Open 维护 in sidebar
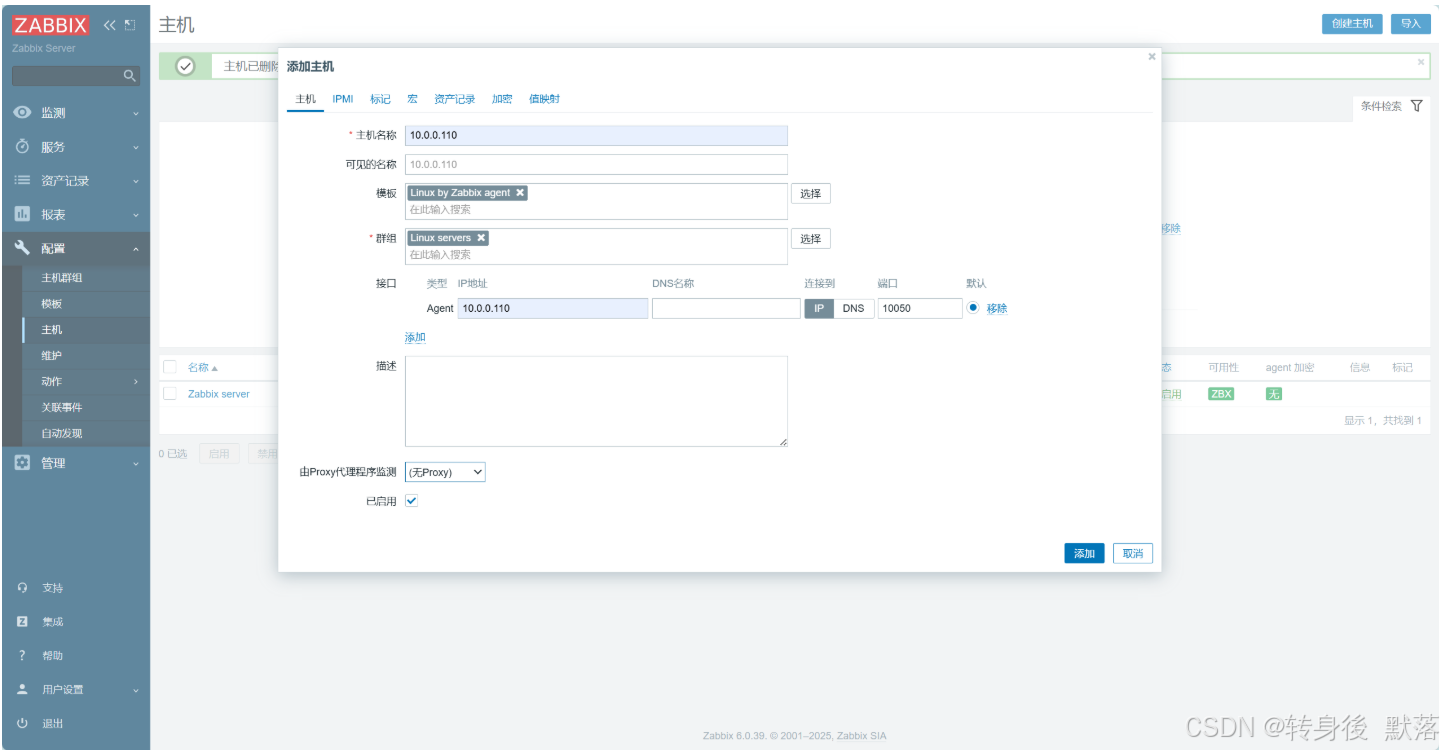 pyautogui.click(x=51, y=356)
